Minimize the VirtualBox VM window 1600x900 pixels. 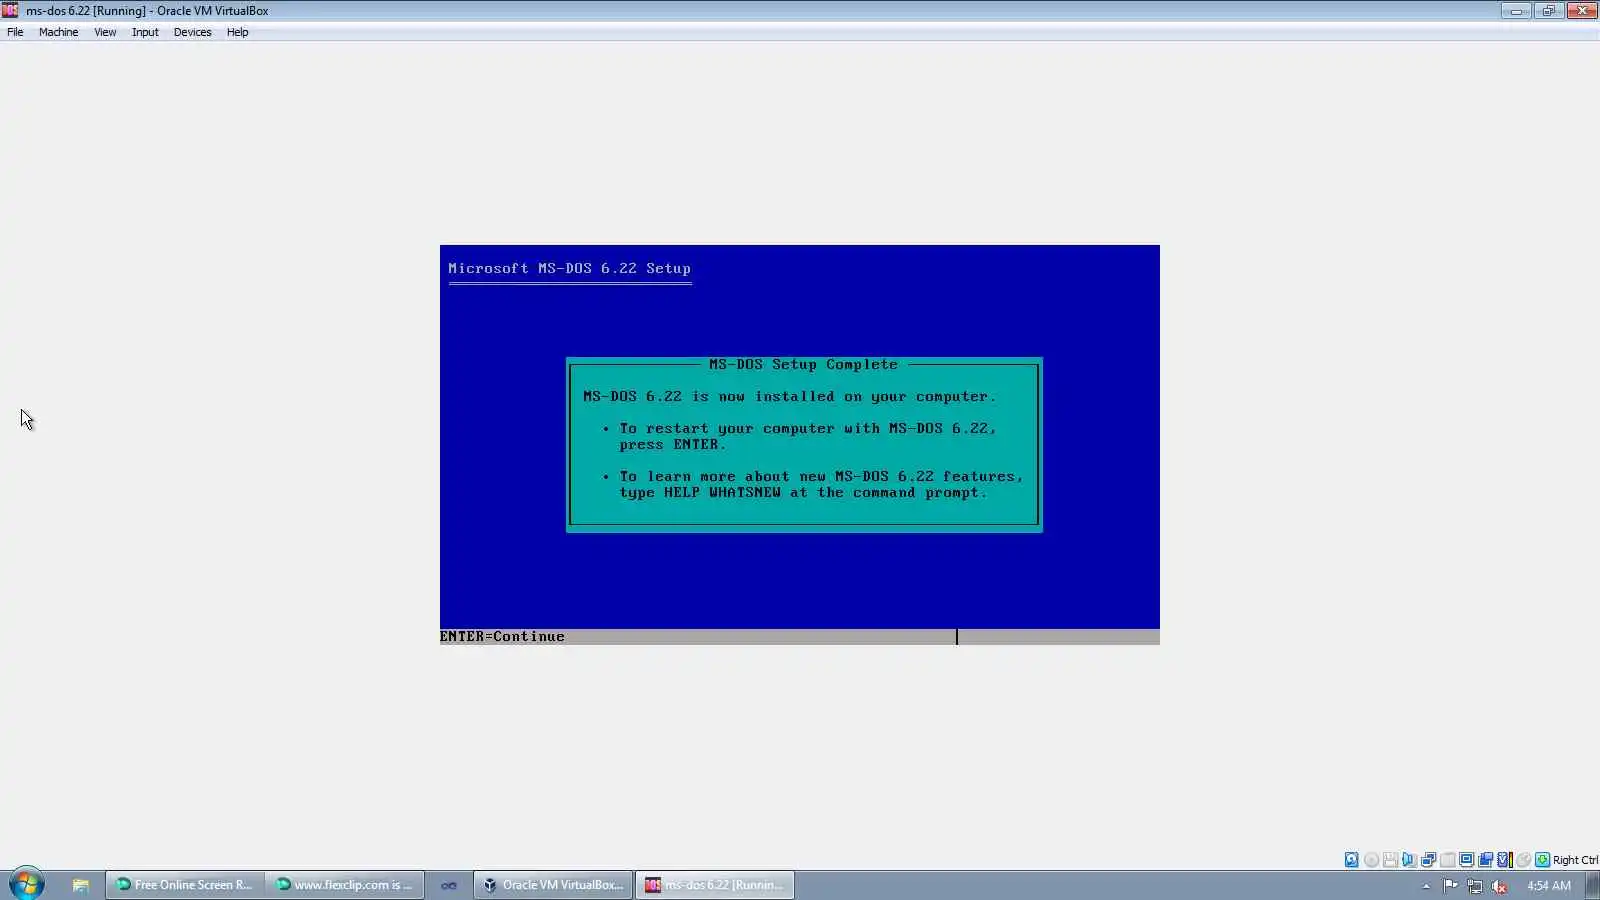point(1516,11)
